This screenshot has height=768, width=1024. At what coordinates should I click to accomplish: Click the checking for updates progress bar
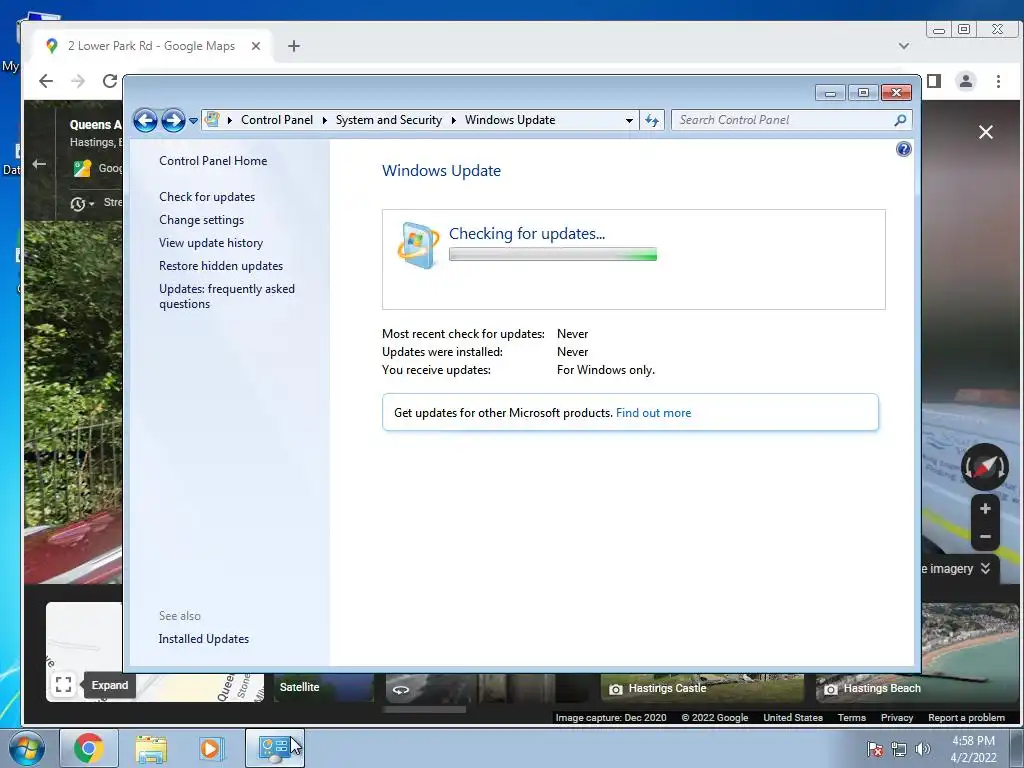point(552,255)
